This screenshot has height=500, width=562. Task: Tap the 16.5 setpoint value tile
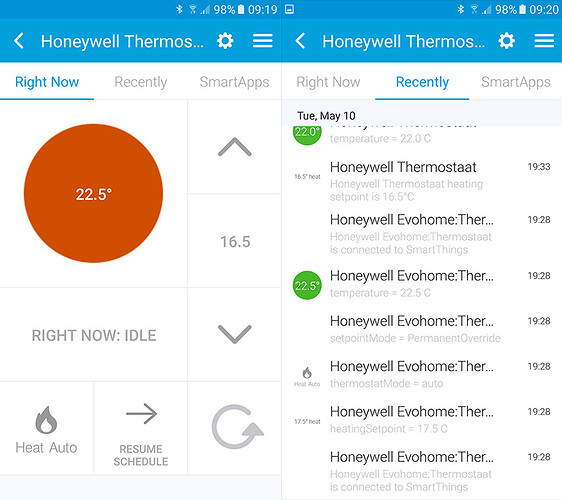(x=235, y=241)
